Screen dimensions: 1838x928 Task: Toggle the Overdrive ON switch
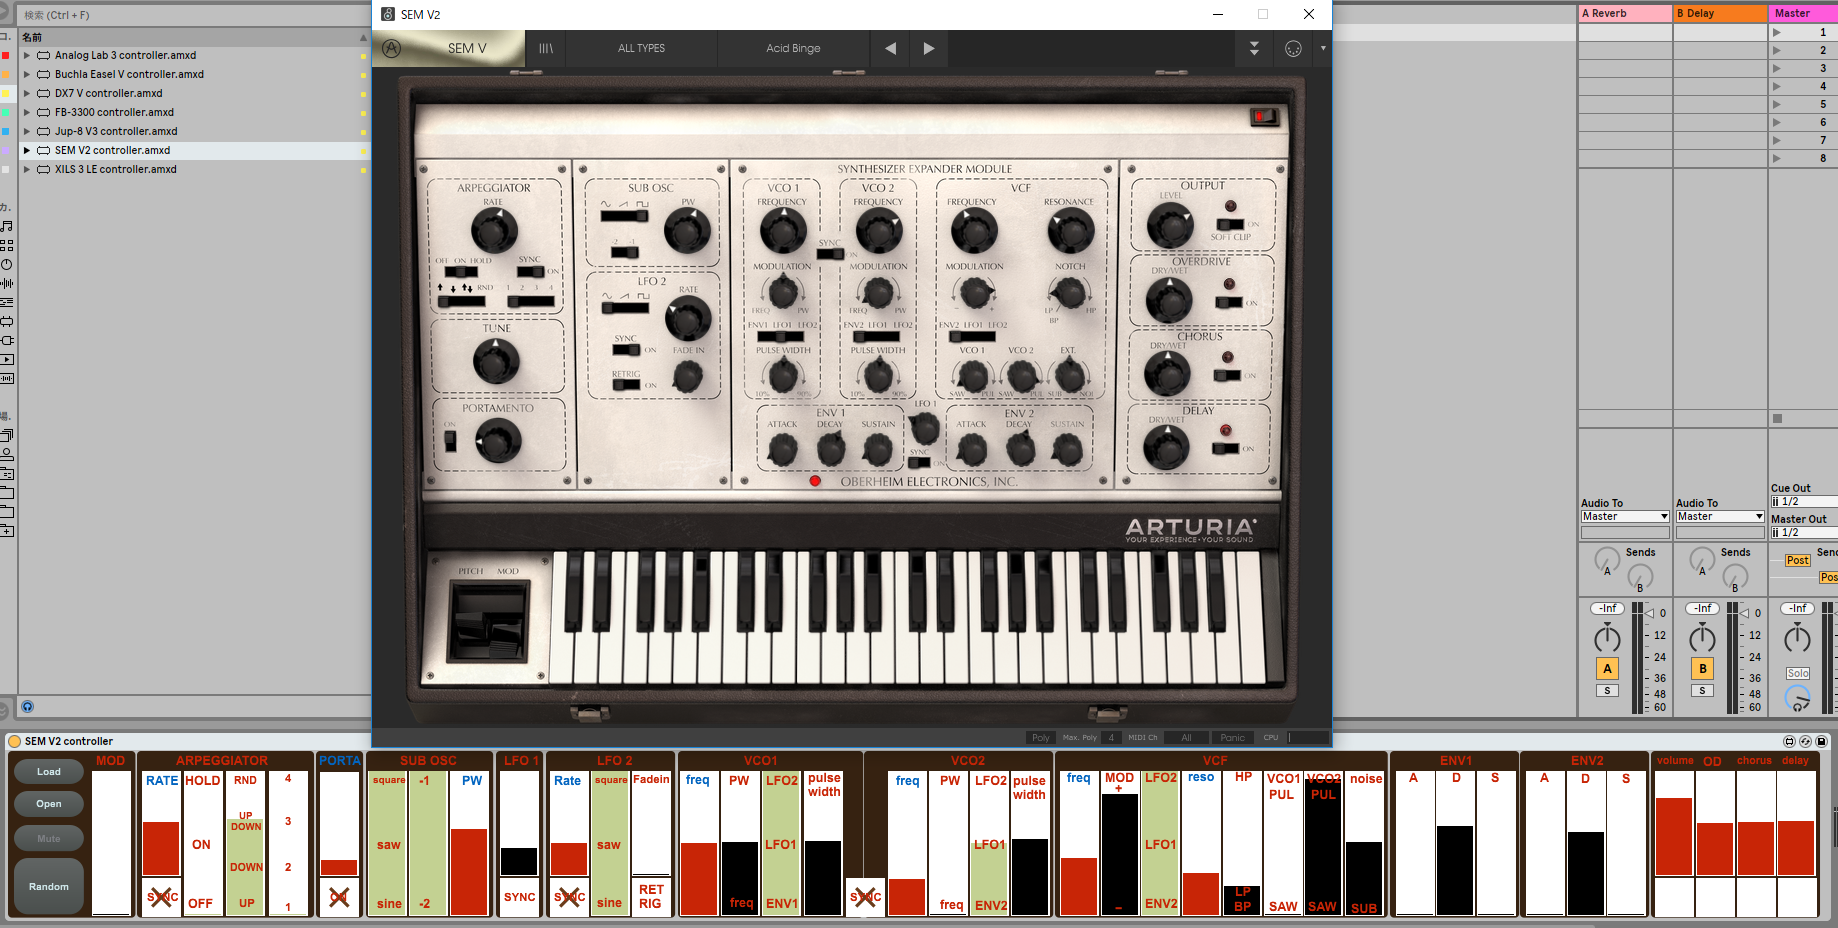click(1229, 302)
